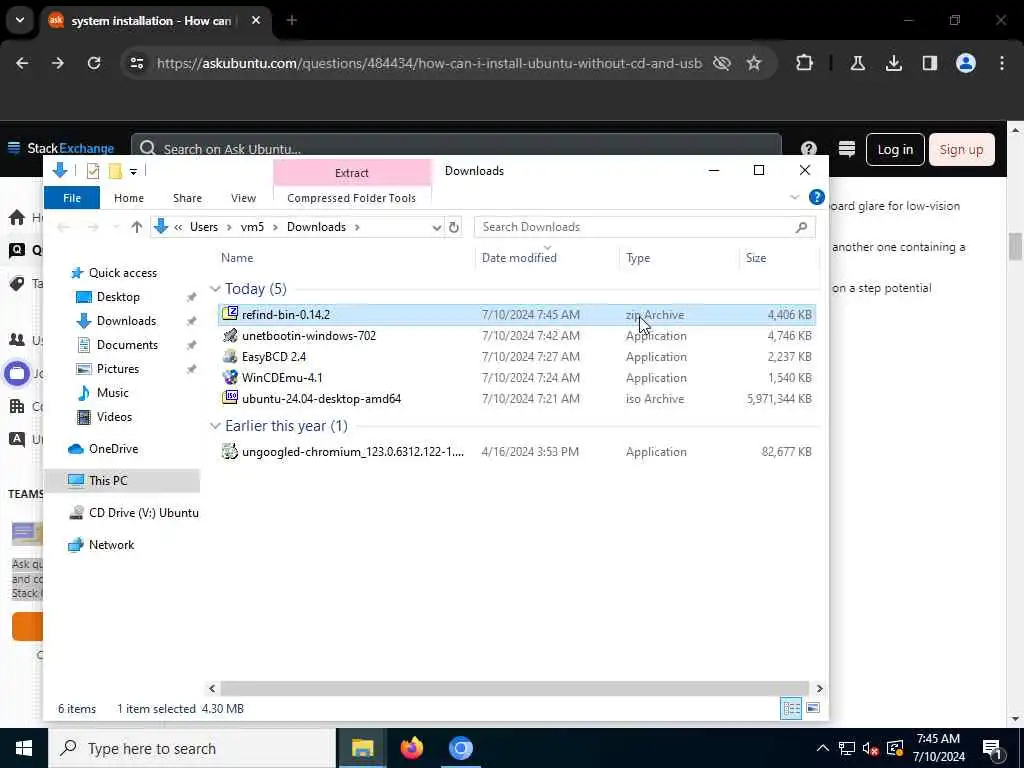Open the notification center icon
This screenshot has height=768, width=1024.
[x=993, y=748]
